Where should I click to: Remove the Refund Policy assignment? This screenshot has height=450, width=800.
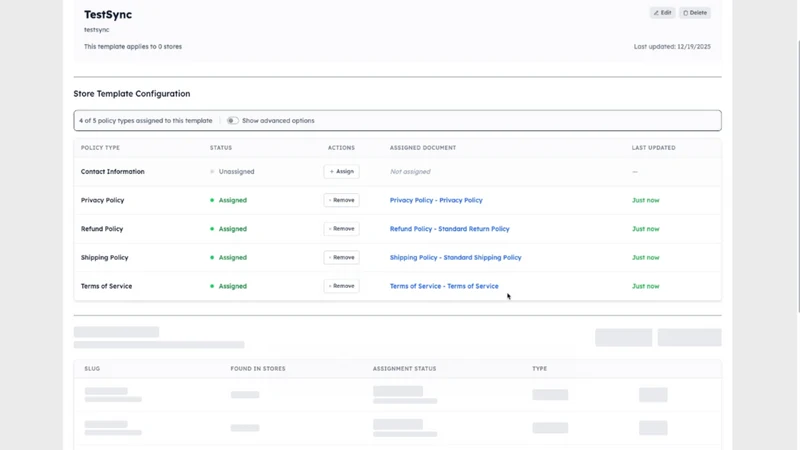pyautogui.click(x=341, y=229)
